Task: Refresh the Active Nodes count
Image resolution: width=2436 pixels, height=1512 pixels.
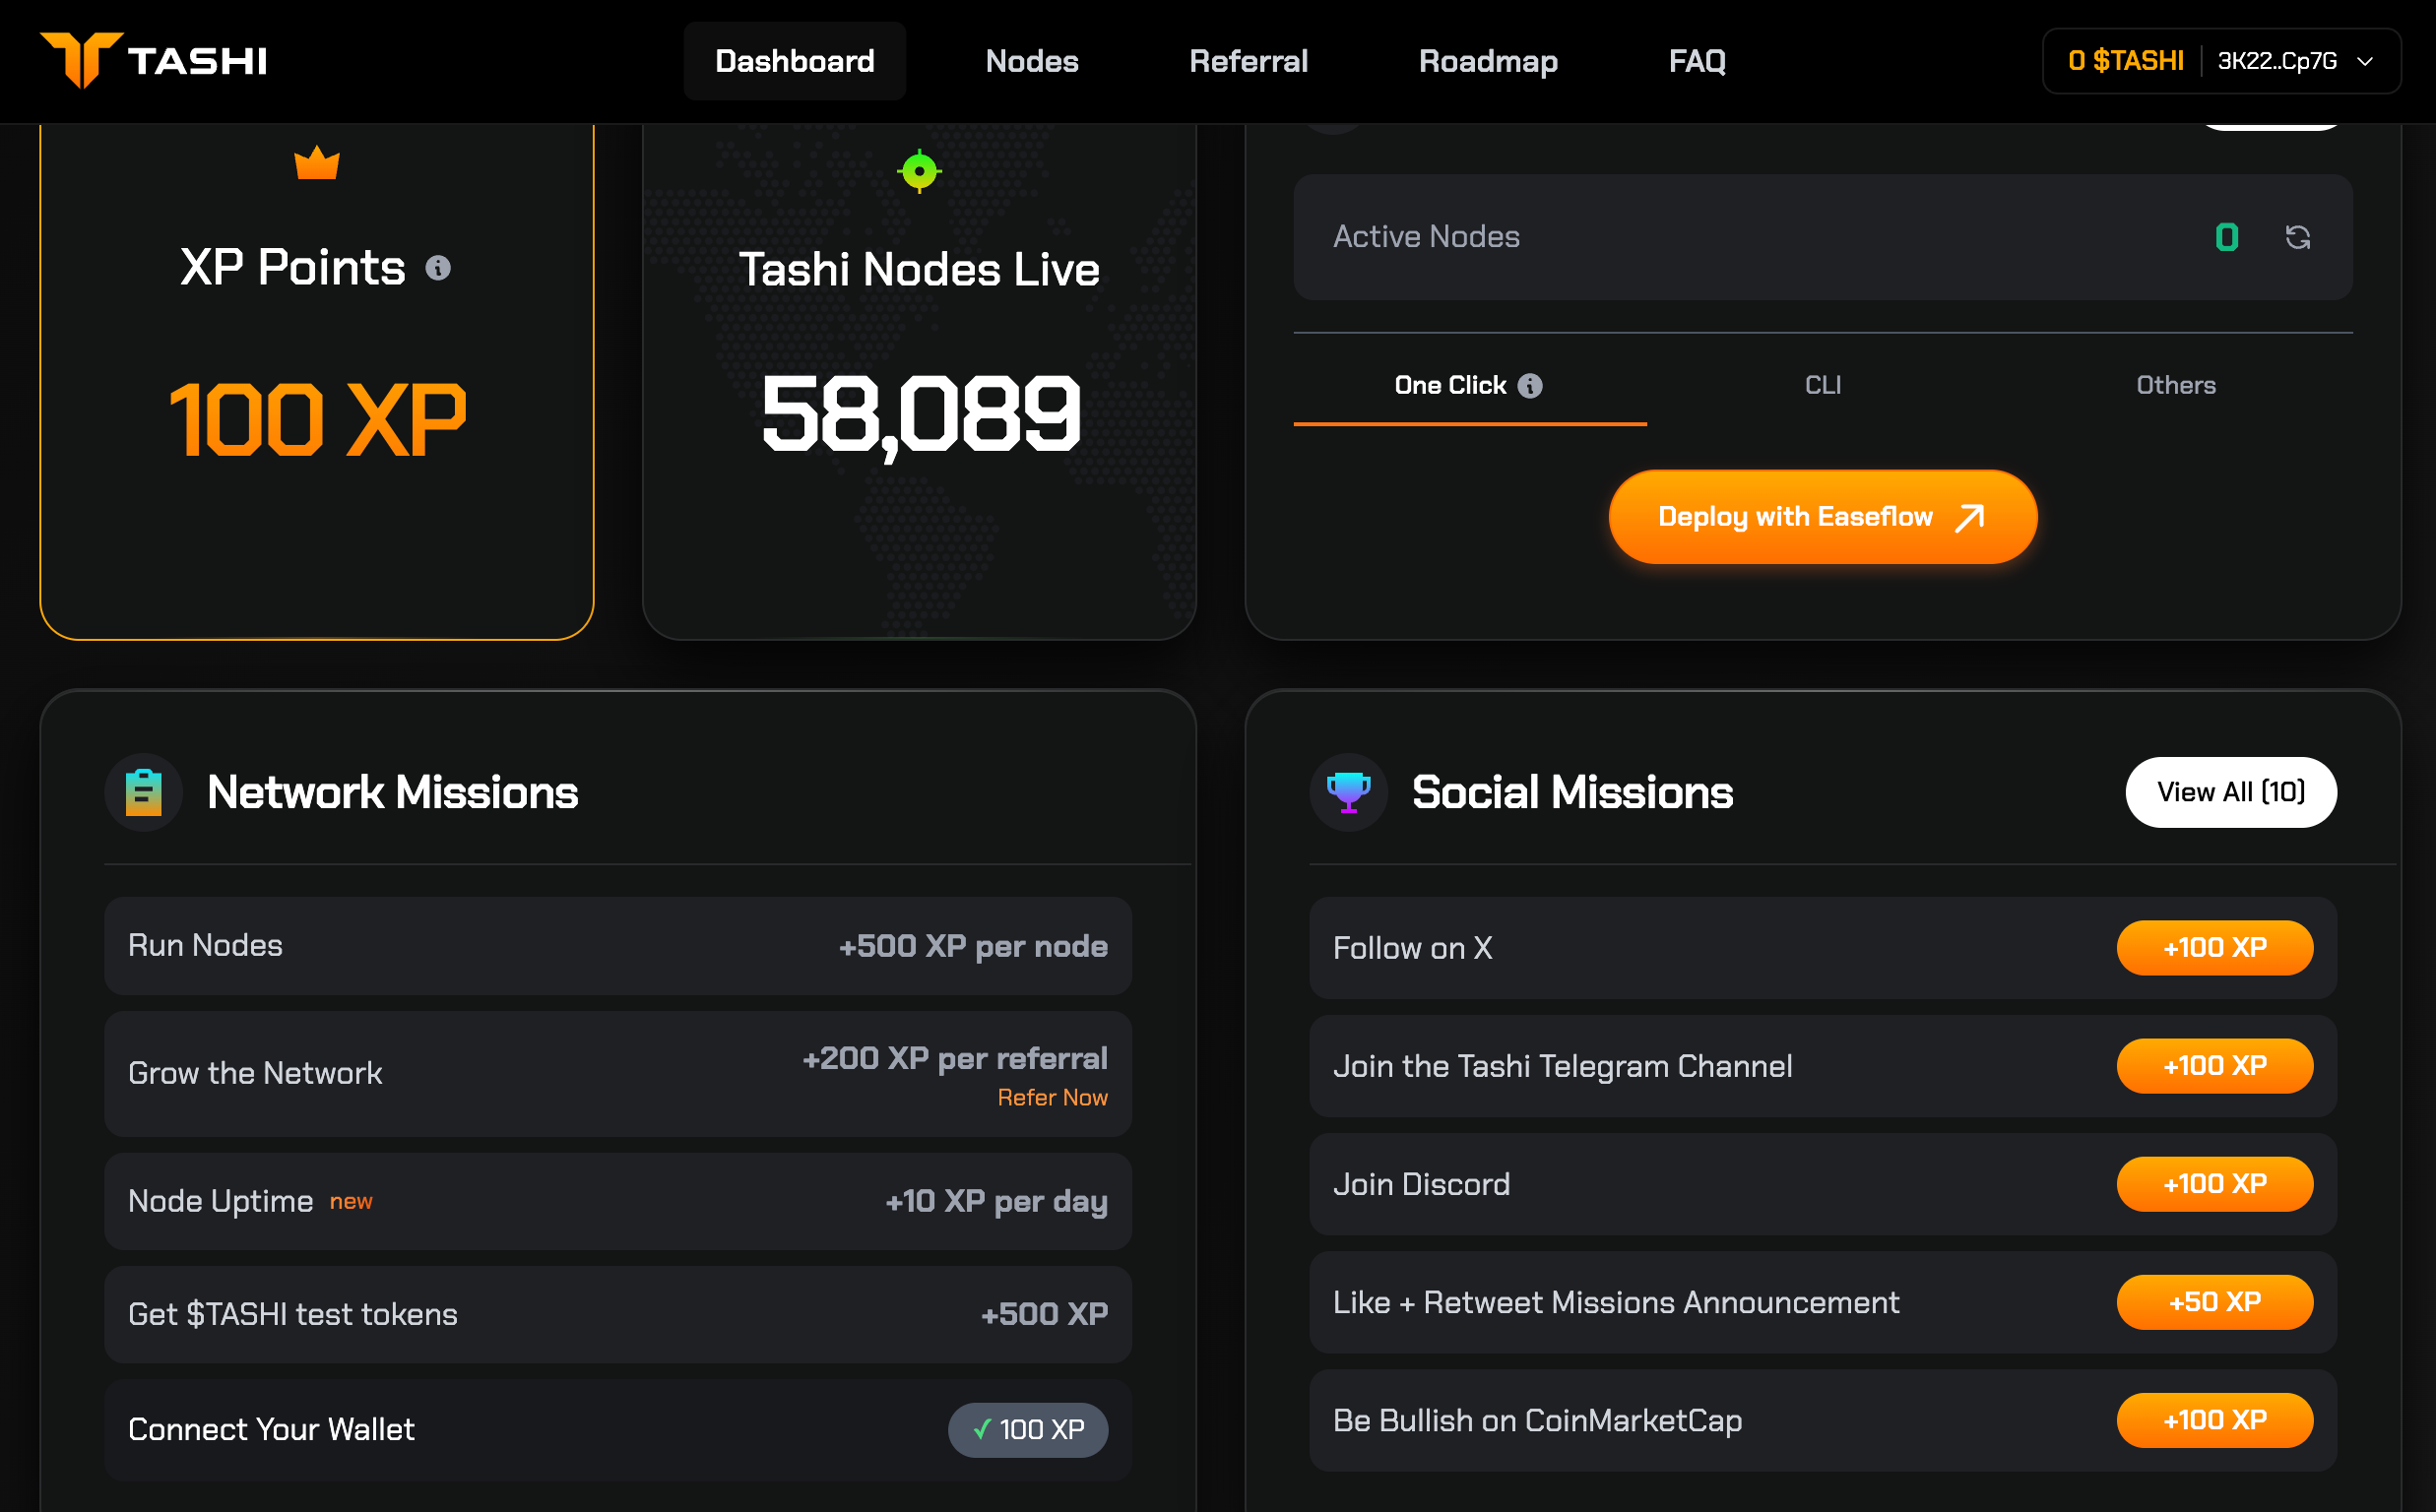Action: pos(2297,237)
